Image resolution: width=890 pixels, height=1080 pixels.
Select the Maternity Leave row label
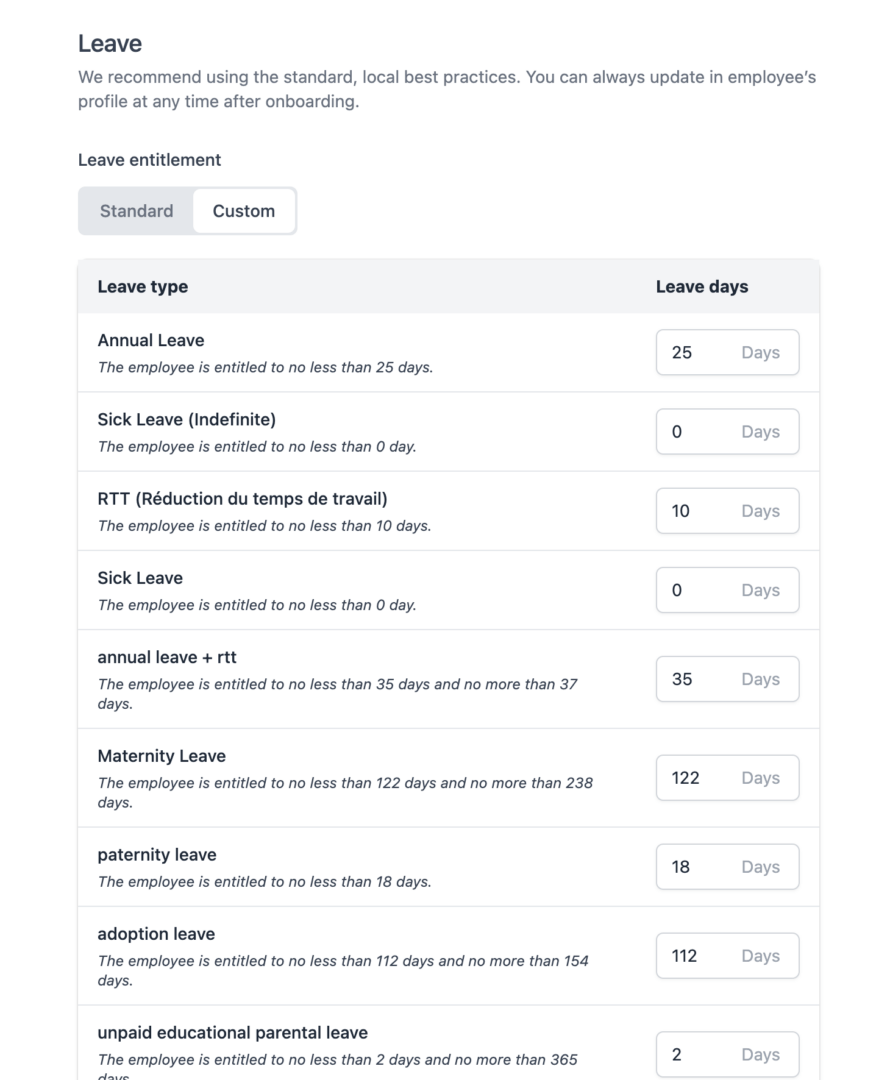click(x=161, y=756)
